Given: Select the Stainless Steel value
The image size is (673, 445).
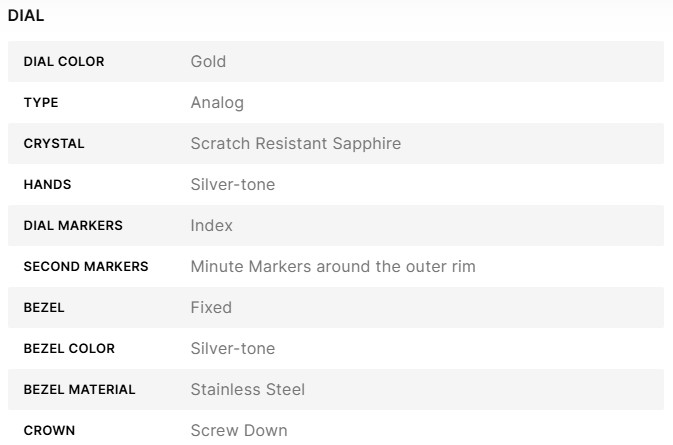Looking at the screenshot, I should click(247, 390).
